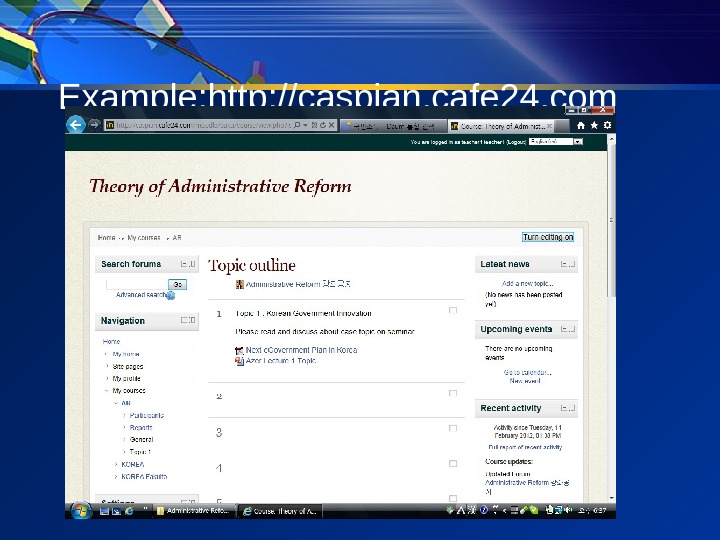Image resolution: width=720 pixels, height=540 pixels.
Task: Open Advanced search link
Action: pos(141,295)
